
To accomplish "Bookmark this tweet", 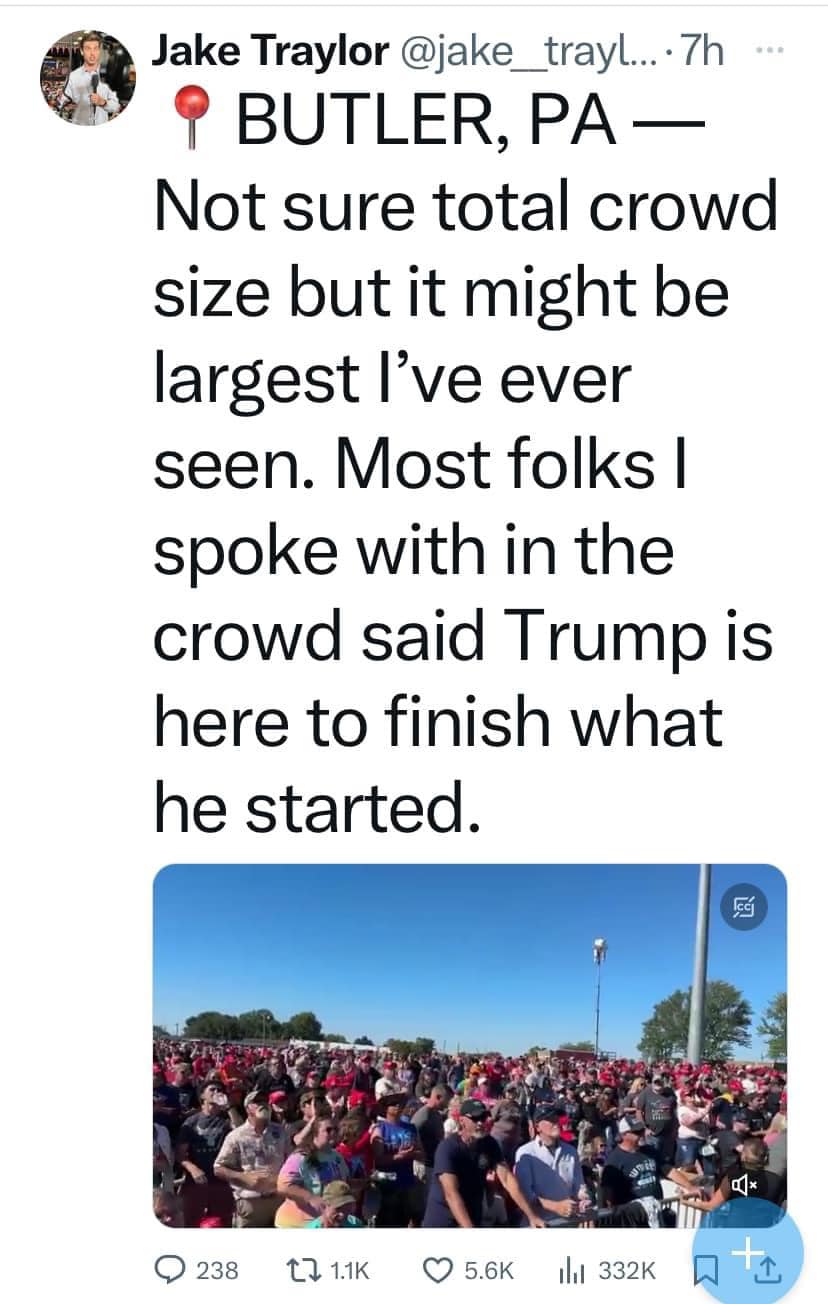I will pos(706,1271).
